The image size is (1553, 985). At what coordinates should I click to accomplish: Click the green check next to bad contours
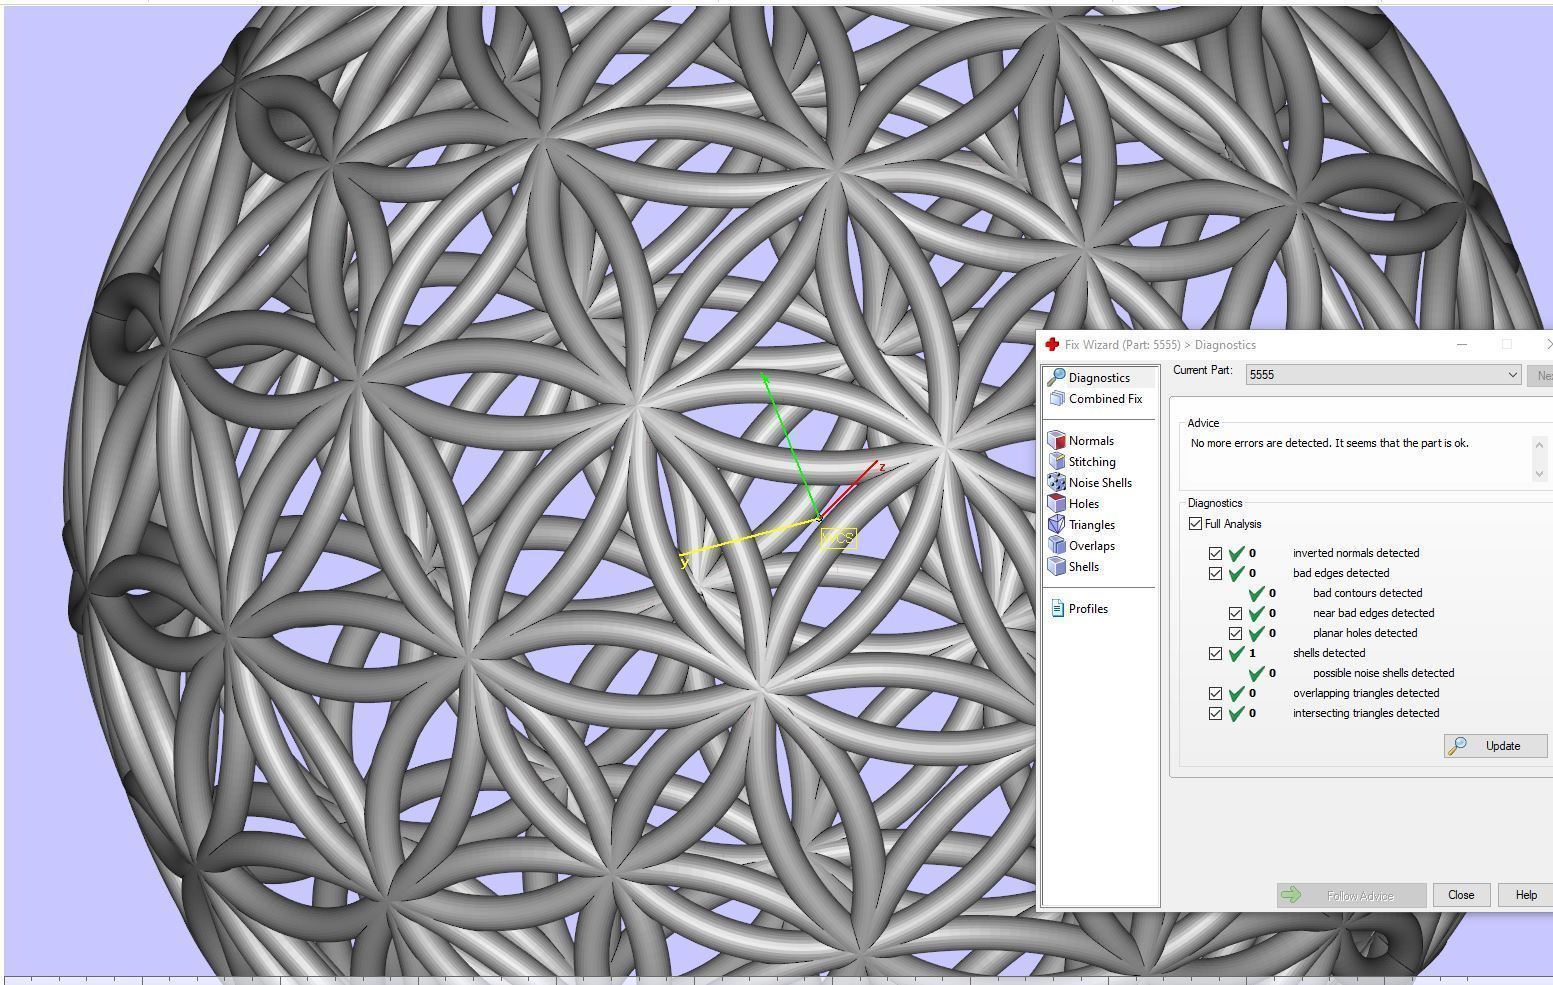coord(1256,593)
